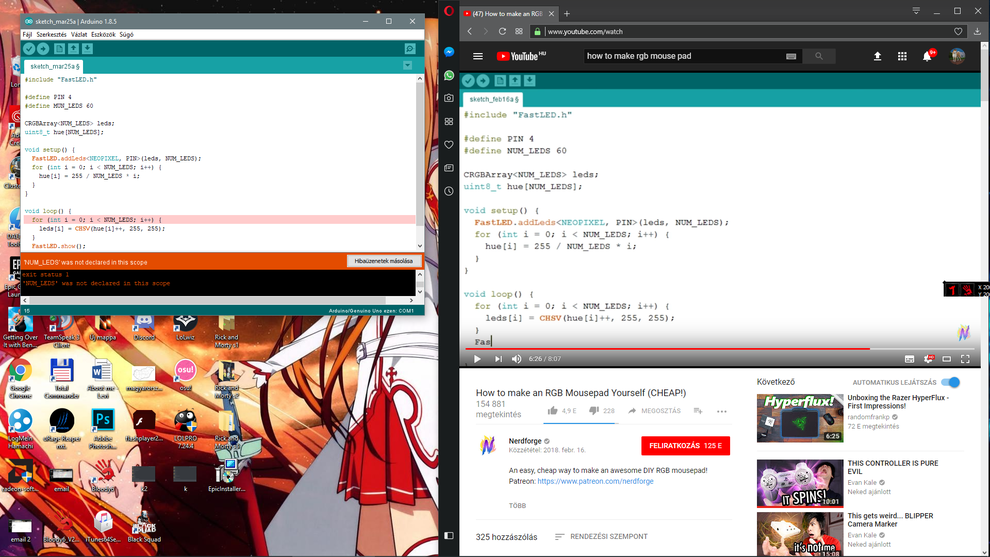Click the YouTube search magnifier button
Image resolution: width=990 pixels, height=557 pixels.
(x=819, y=56)
